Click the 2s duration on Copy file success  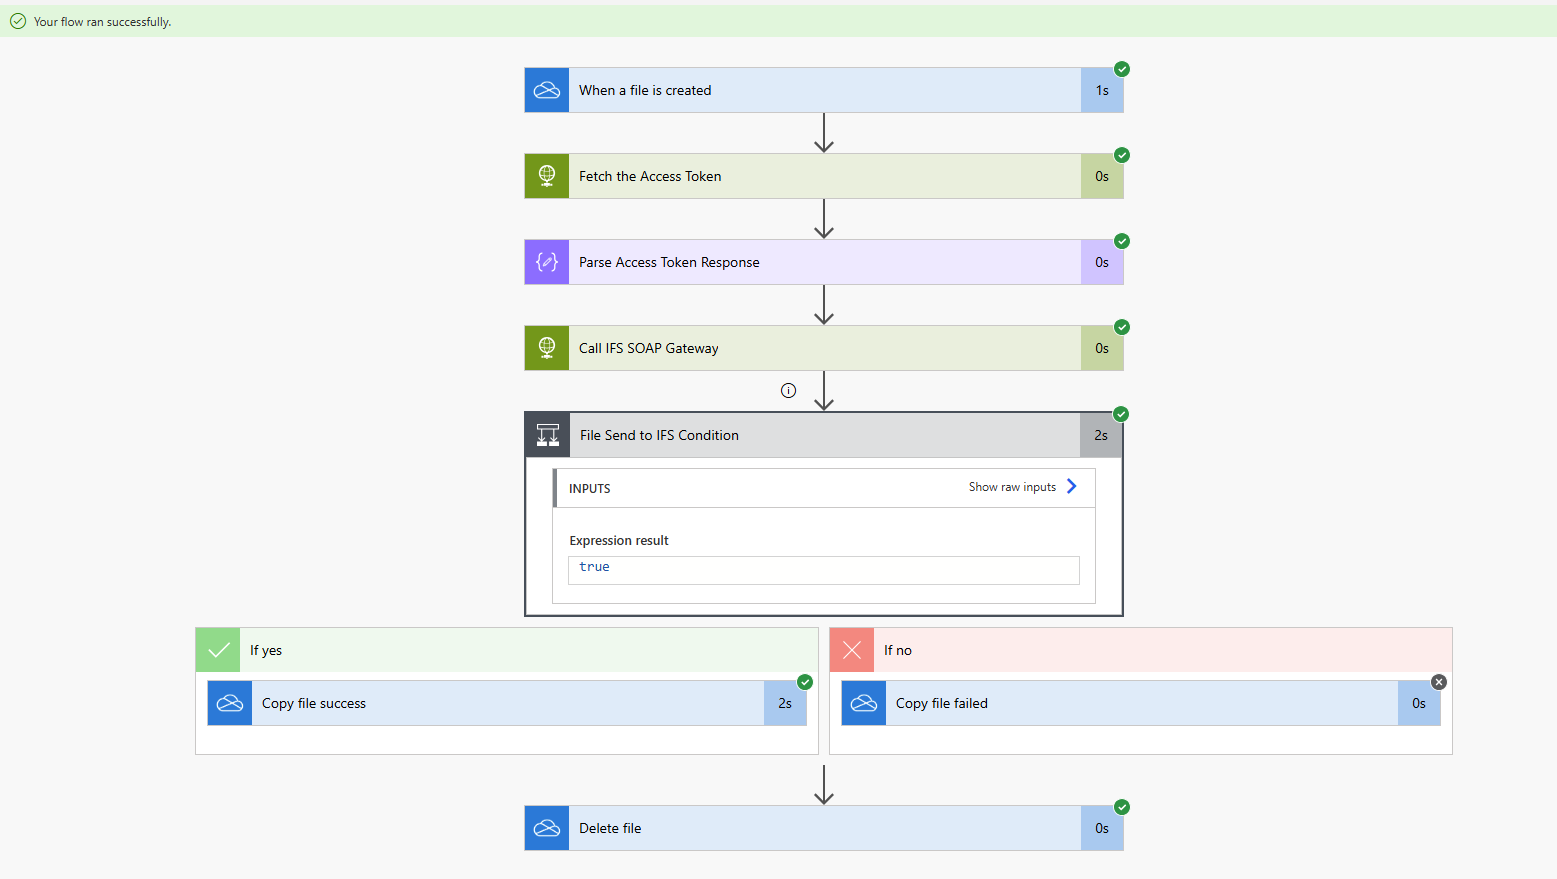[x=785, y=703]
